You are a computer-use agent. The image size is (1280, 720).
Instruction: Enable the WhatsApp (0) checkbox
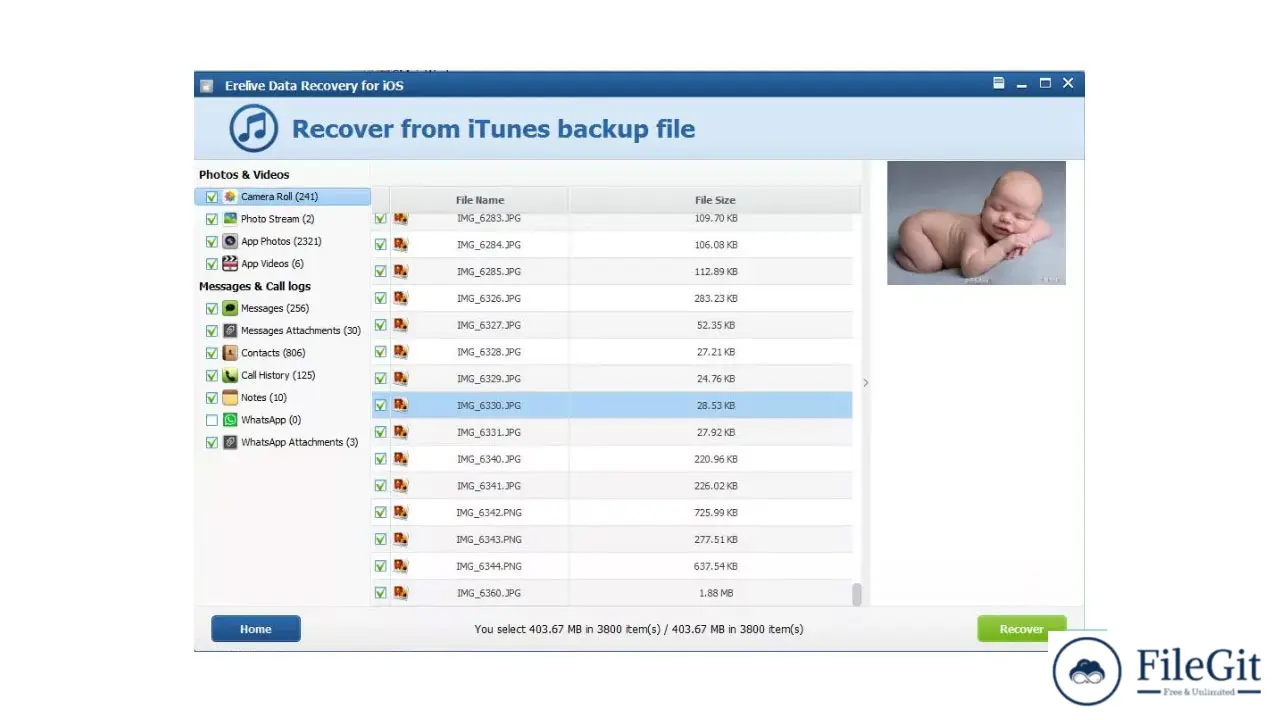[211, 420]
